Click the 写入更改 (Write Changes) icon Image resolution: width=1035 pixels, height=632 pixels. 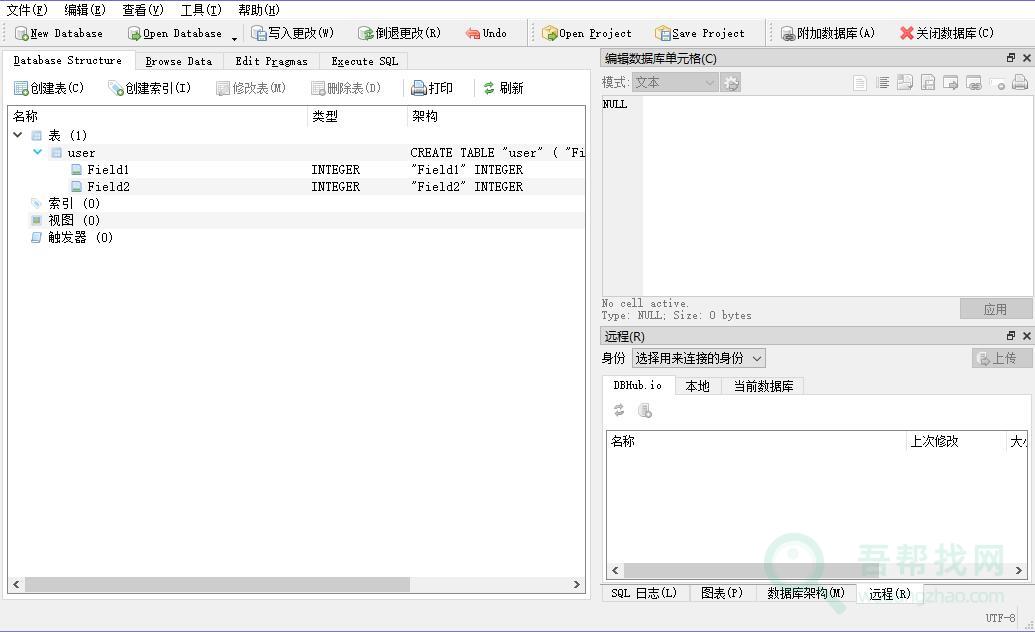[x=259, y=34]
